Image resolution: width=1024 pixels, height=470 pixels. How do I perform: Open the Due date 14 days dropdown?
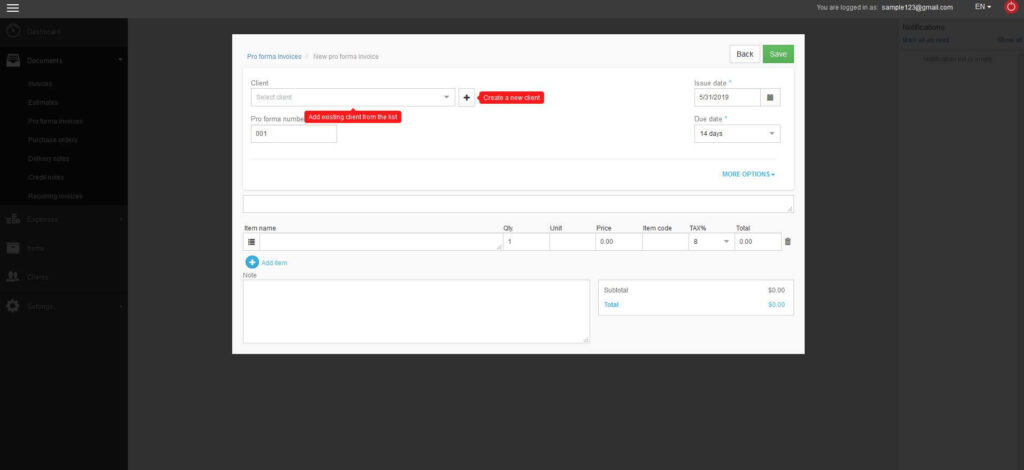click(x=737, y=133)
